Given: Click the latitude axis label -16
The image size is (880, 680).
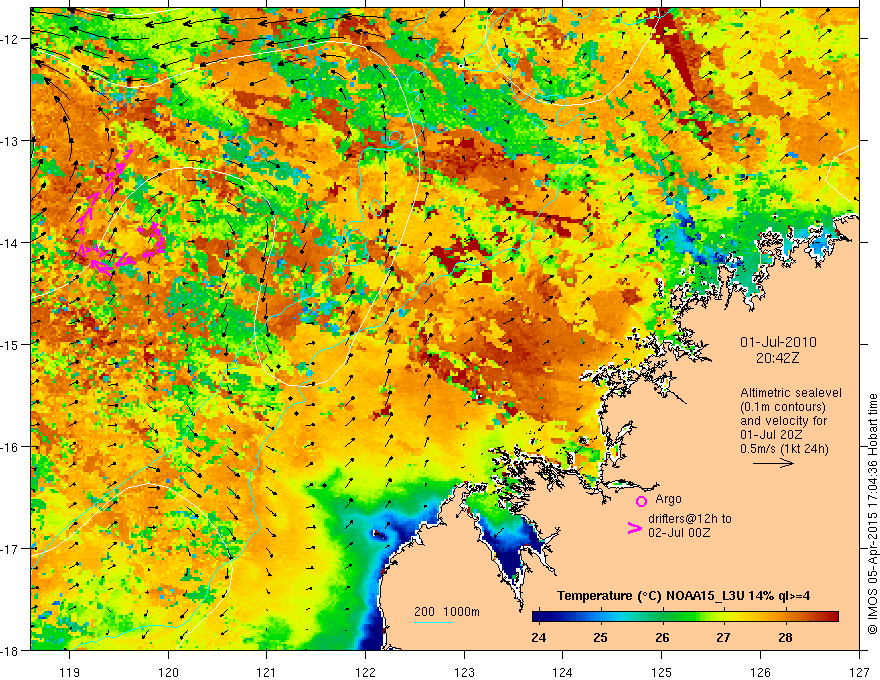Looking at the screenshot, I should [x=10, y=447].
